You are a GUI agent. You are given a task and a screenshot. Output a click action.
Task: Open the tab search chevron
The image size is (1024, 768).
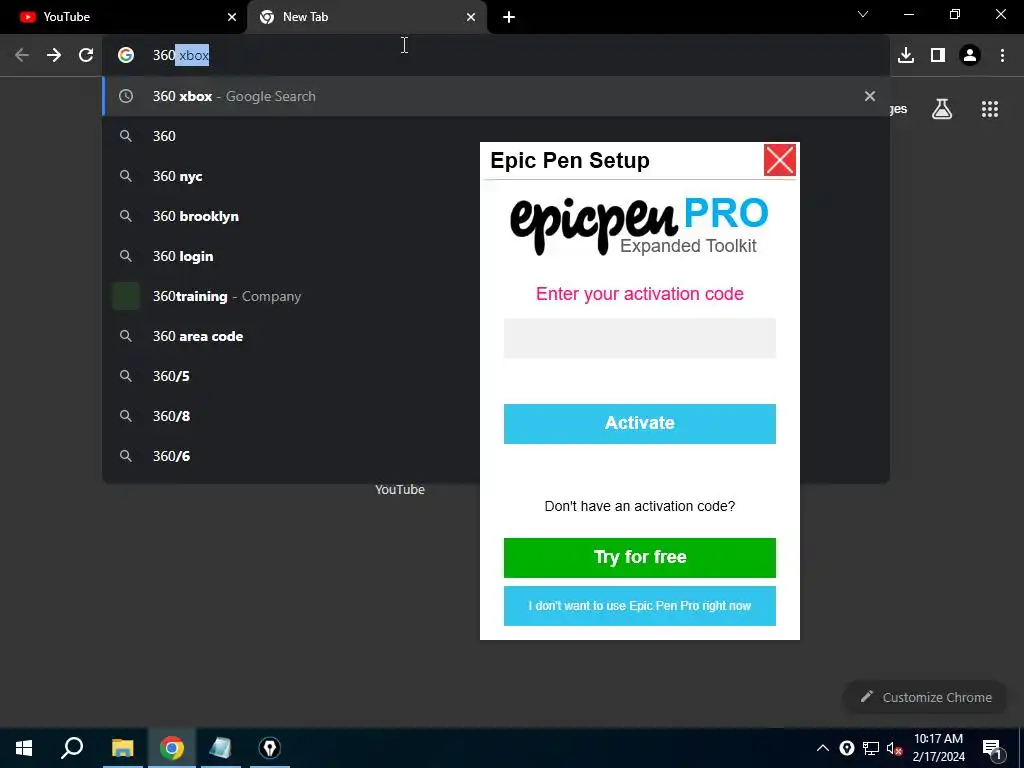pos(863,14)
